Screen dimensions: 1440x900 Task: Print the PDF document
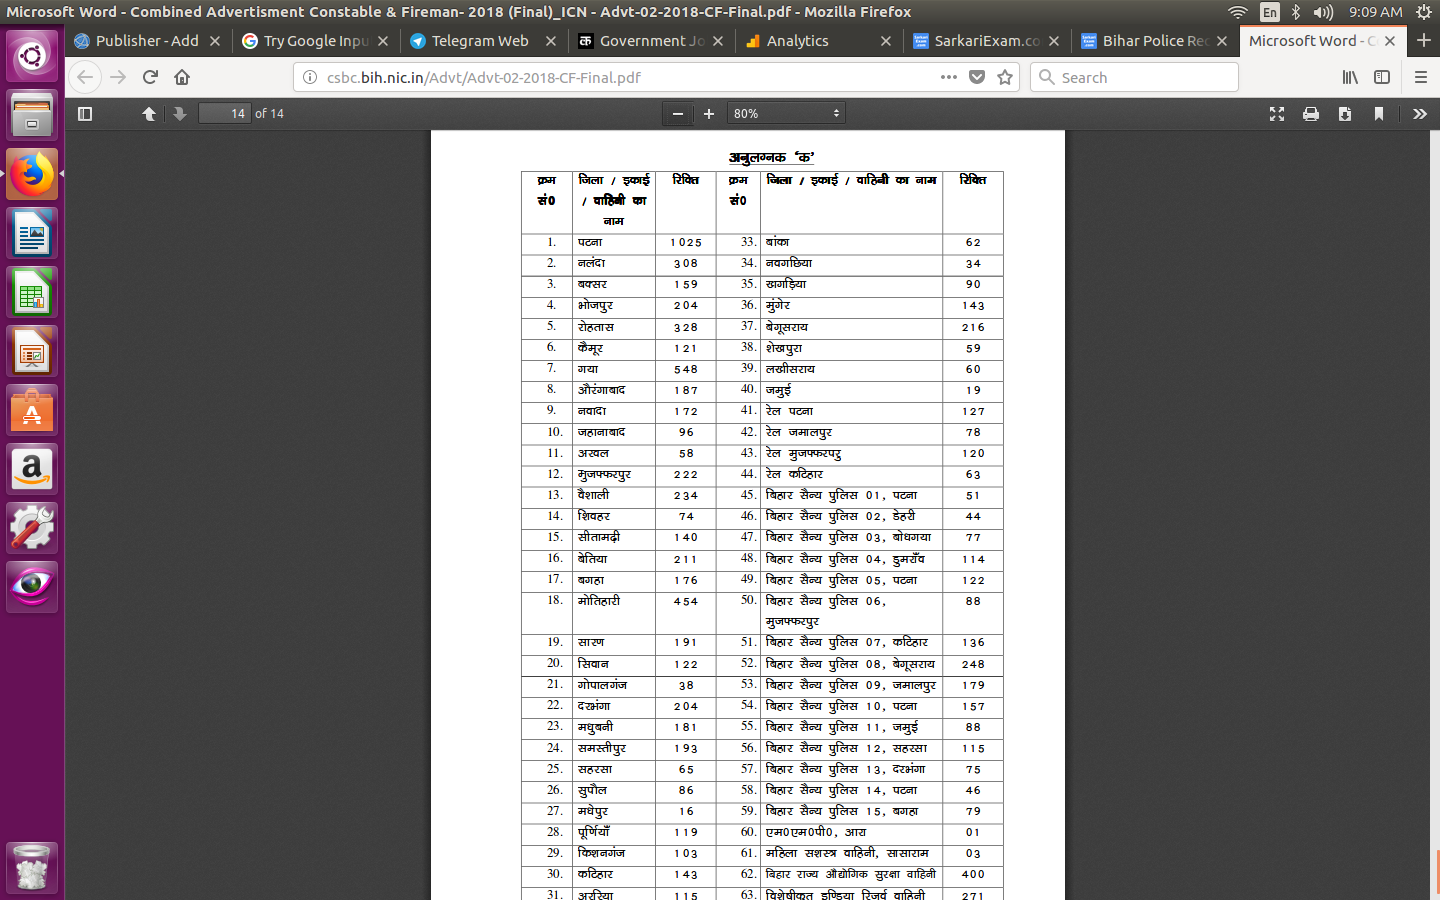1311,114
